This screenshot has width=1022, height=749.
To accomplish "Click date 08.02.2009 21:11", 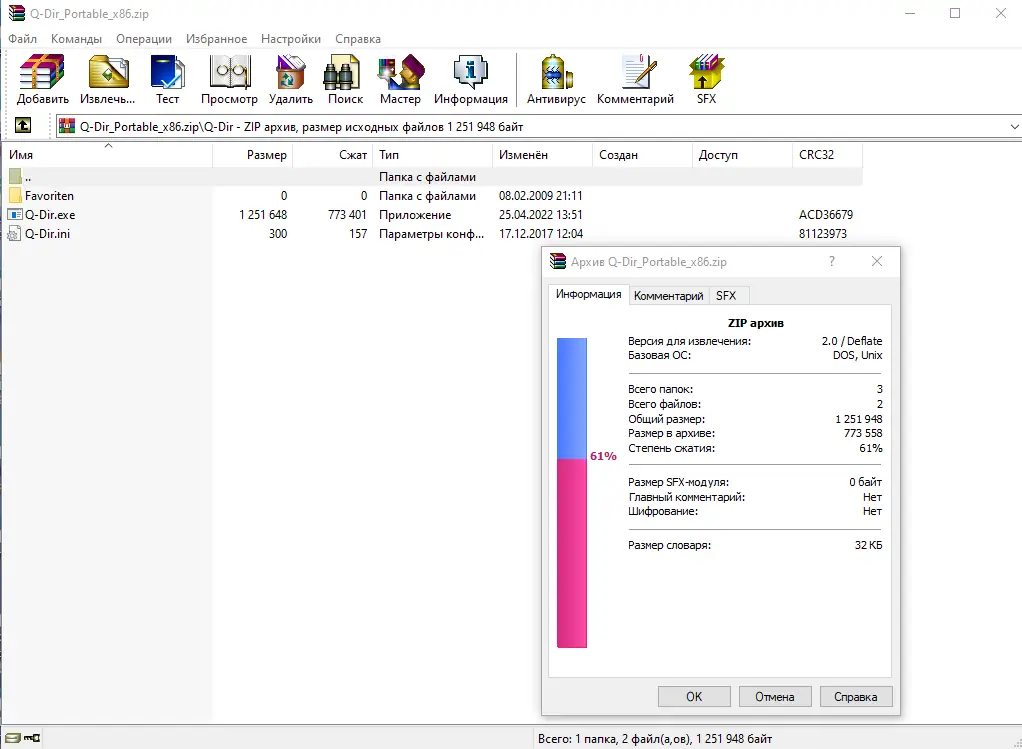I will (541, 196).
